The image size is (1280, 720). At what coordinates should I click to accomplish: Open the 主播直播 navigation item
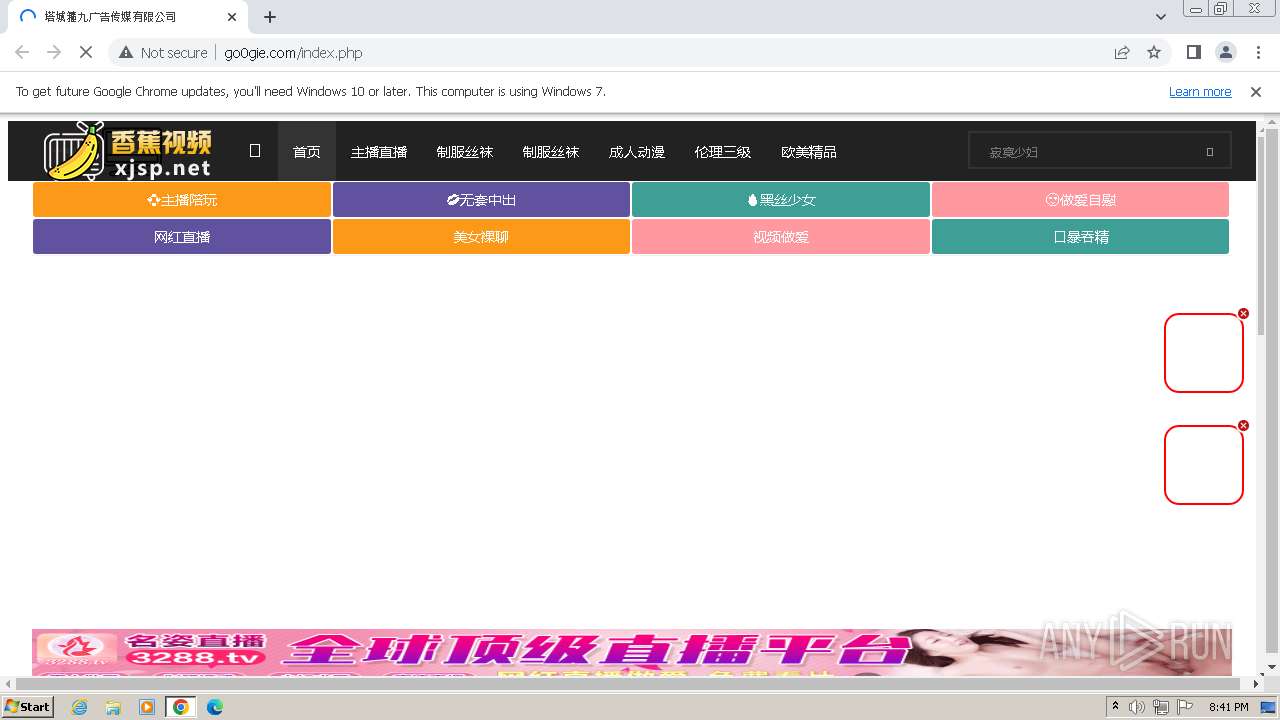[x=379, y=152]
